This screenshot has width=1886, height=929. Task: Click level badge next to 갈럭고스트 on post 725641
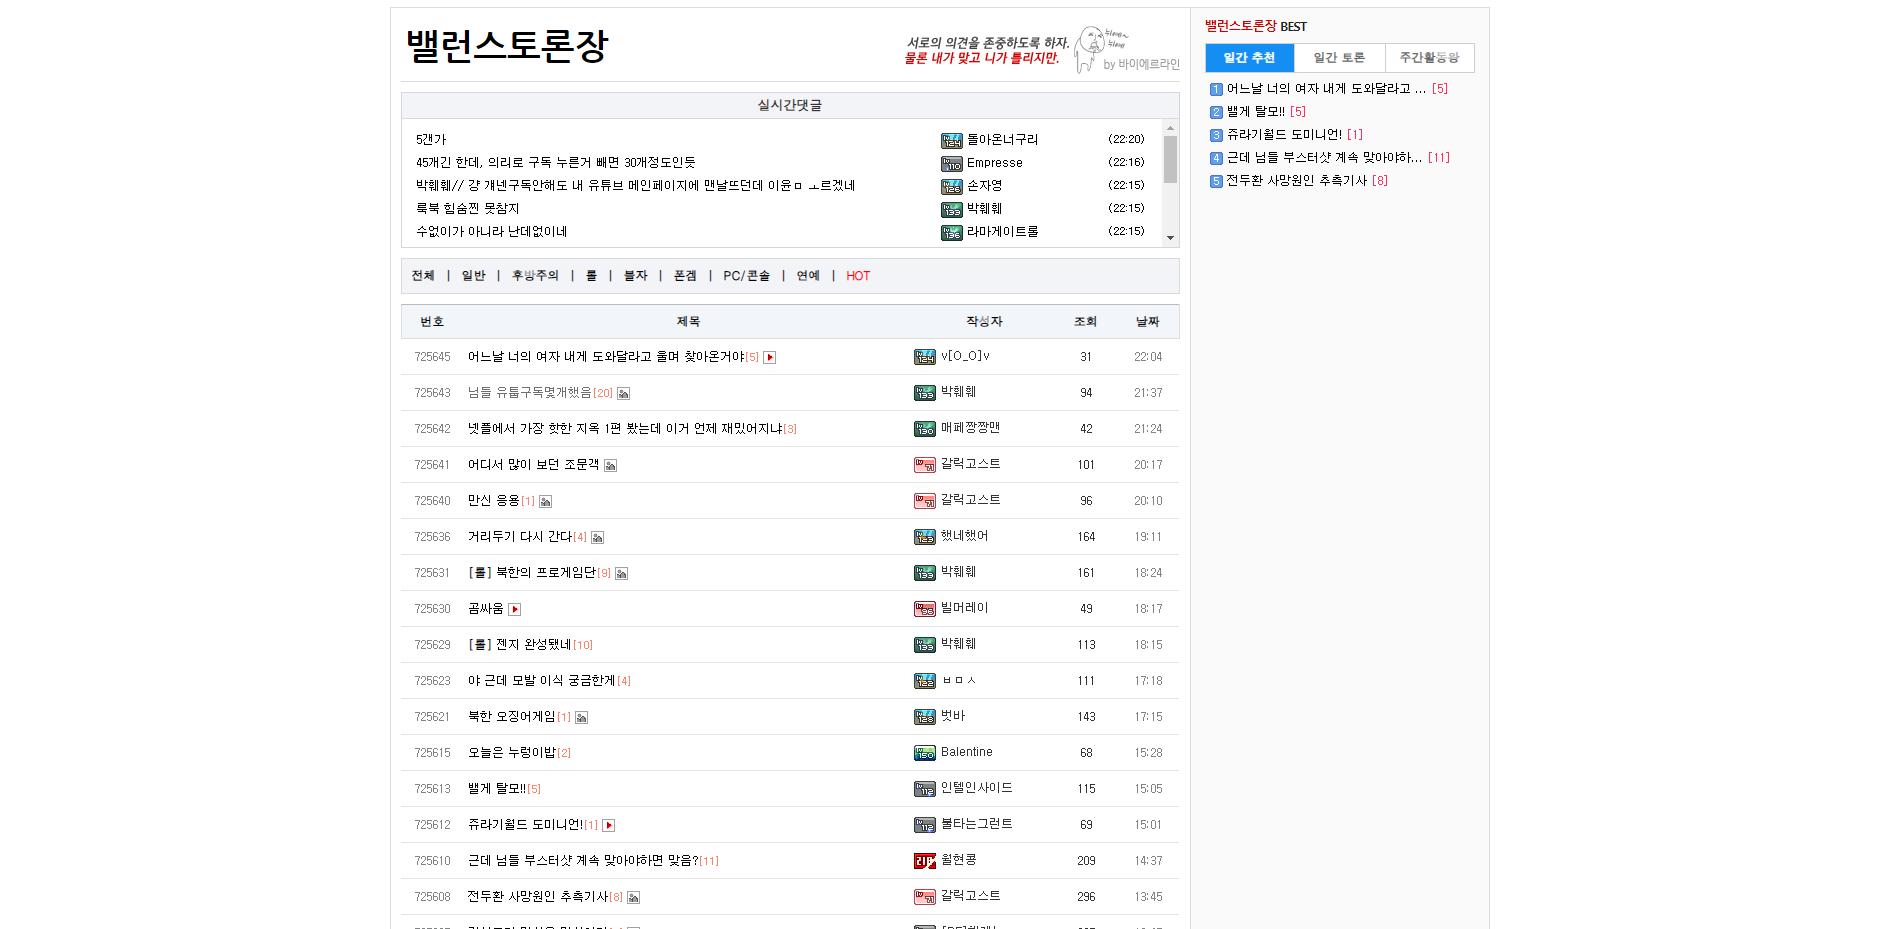[924, 465]
